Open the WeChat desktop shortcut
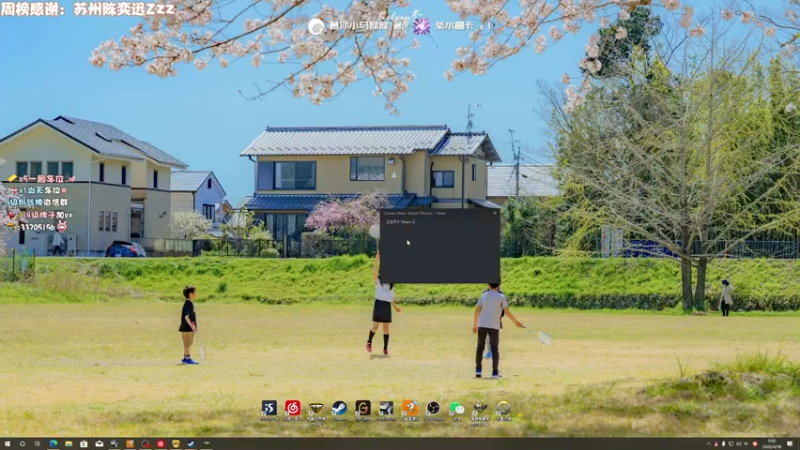This screenshot has width=800, height=450. 457,409
